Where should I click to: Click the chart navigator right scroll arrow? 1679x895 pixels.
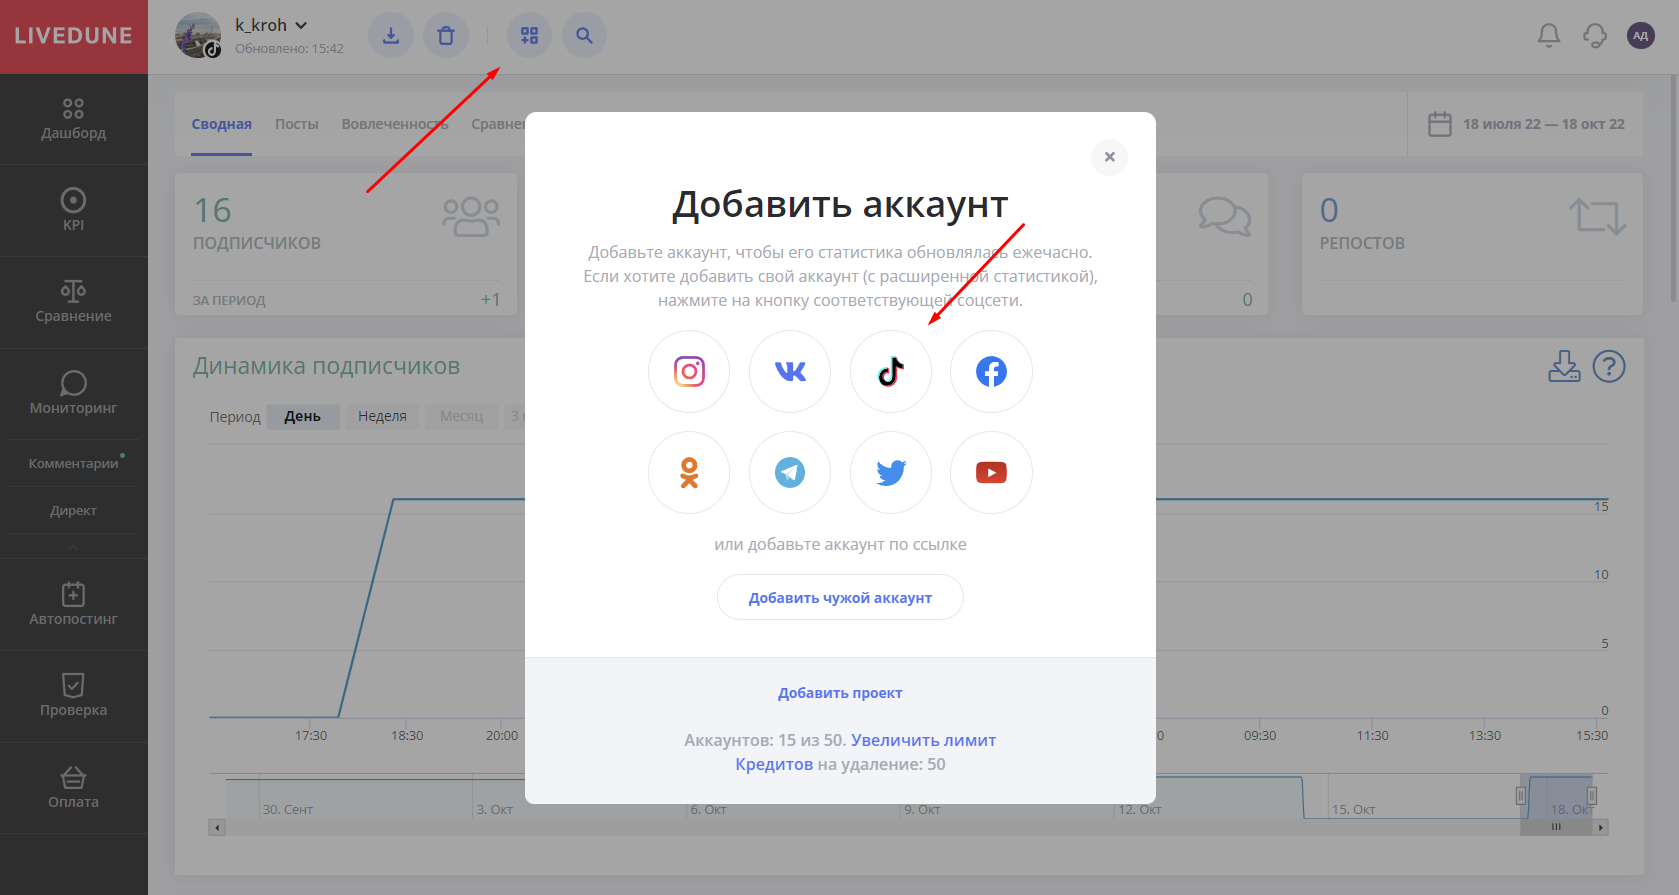click(1601, 828)
